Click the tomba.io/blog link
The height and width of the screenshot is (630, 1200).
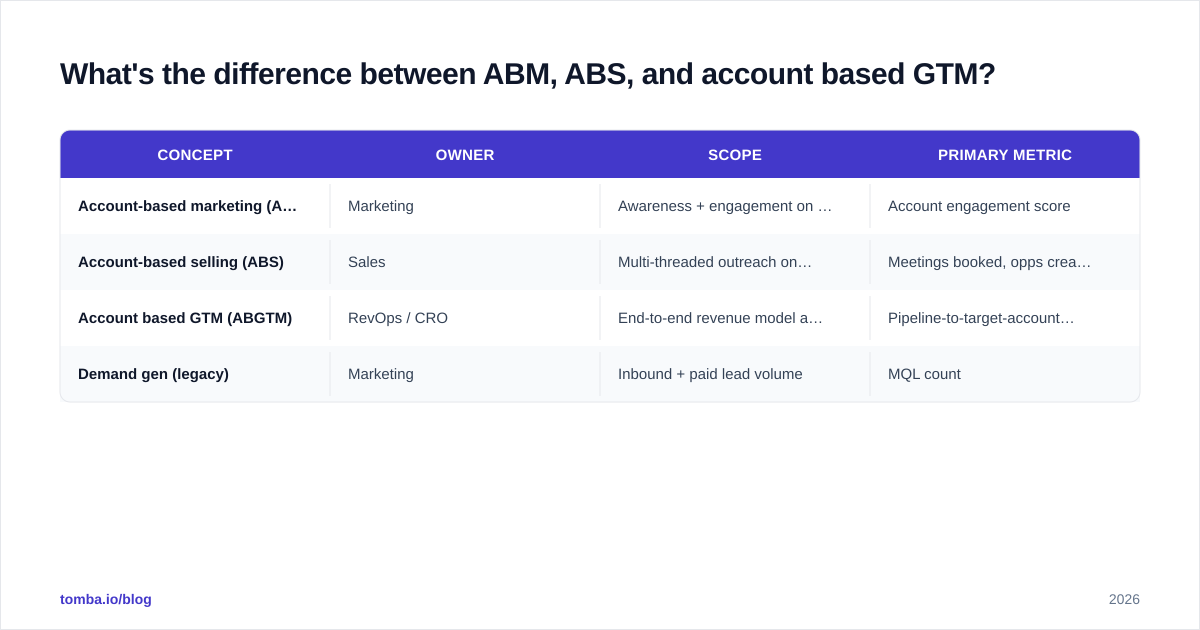(x=106, y=599)
